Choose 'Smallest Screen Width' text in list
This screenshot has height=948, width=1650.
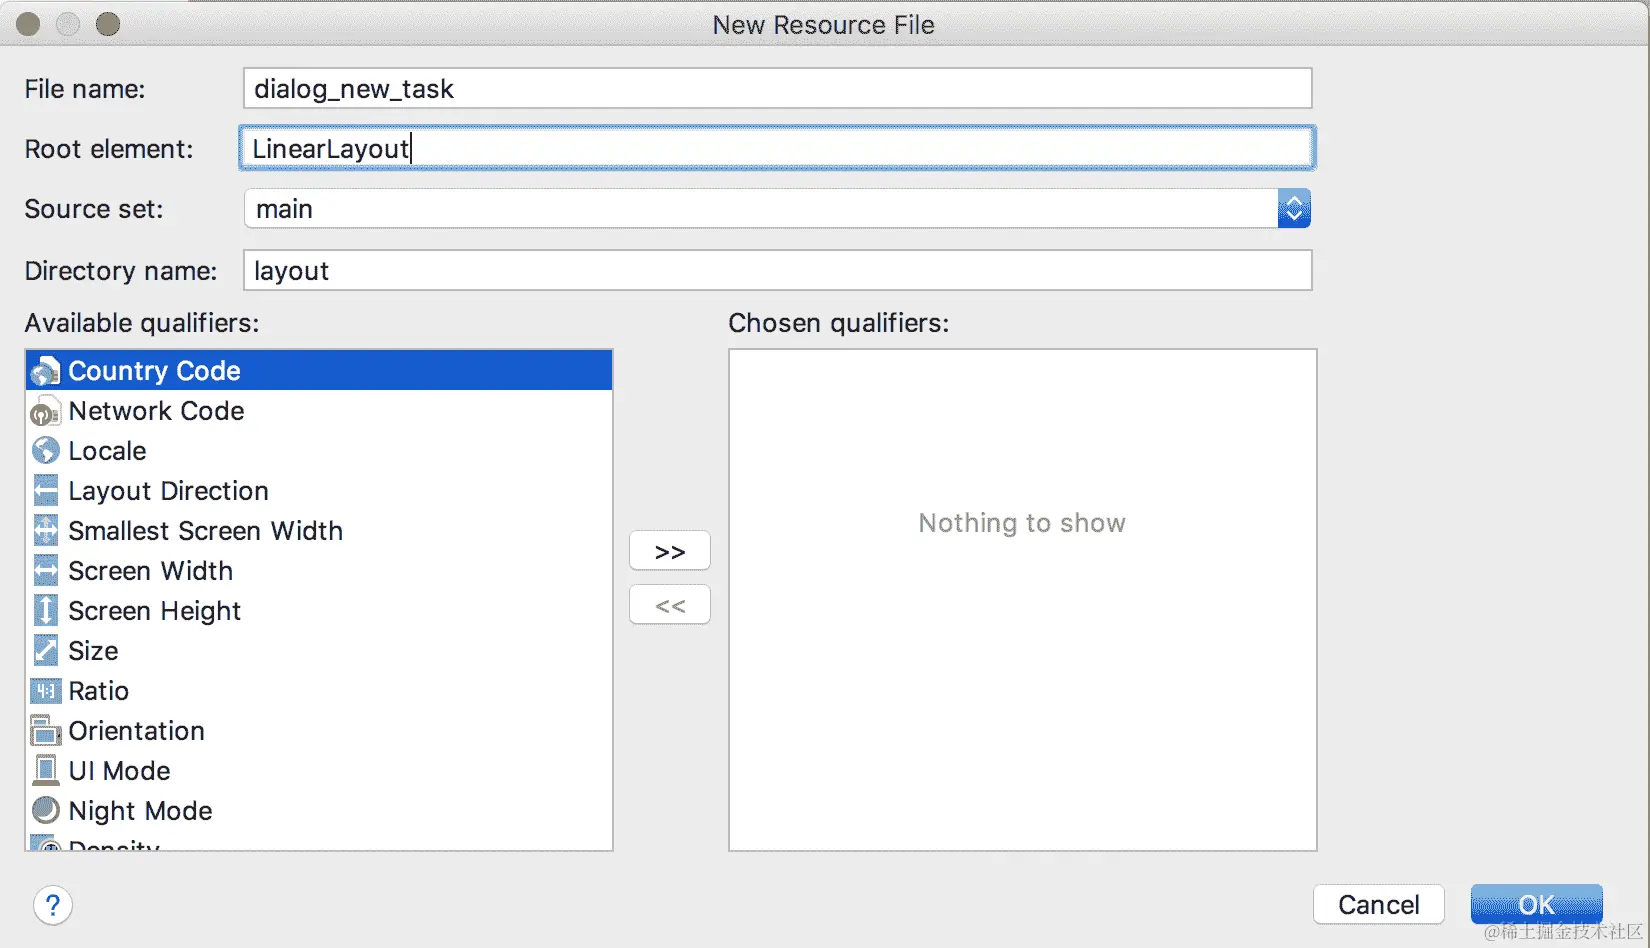click(x=205, y=531)
